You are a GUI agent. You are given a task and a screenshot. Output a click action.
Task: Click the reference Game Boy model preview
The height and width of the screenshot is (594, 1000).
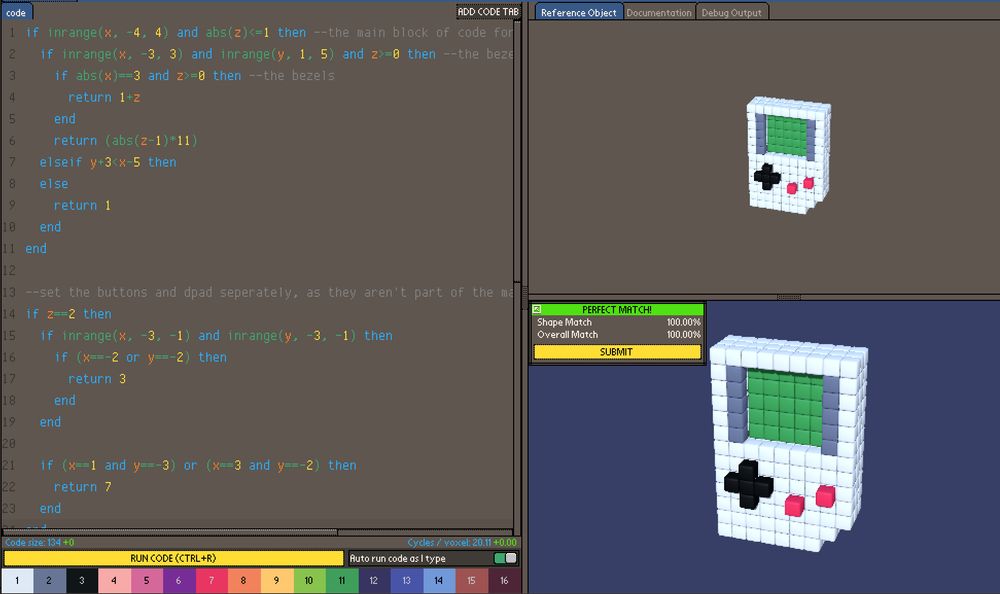pyautogui.click(x=789, y=155)
